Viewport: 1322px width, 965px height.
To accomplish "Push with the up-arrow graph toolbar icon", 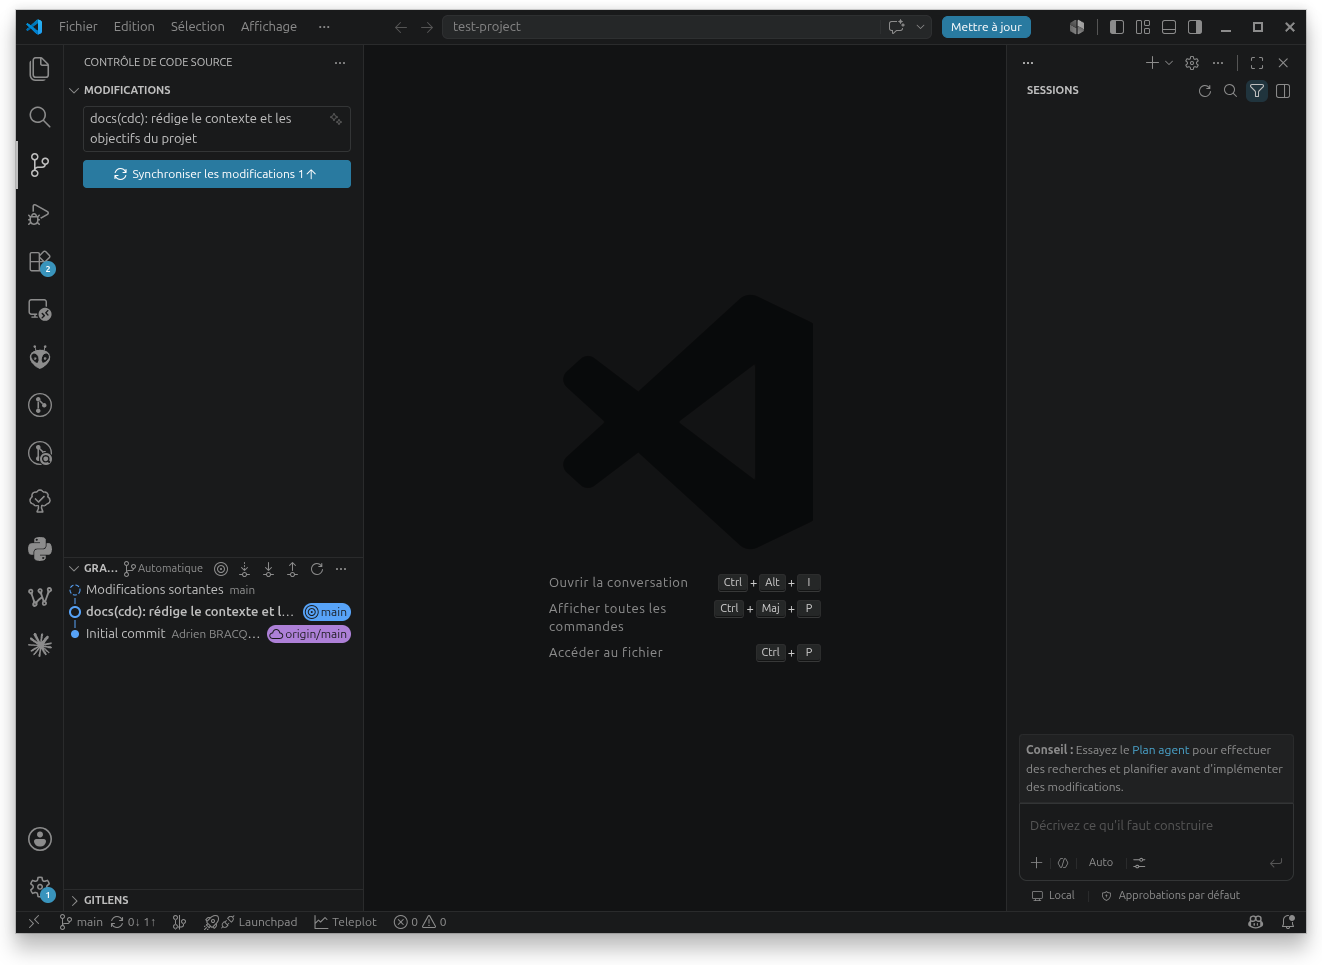I will 292,569.
